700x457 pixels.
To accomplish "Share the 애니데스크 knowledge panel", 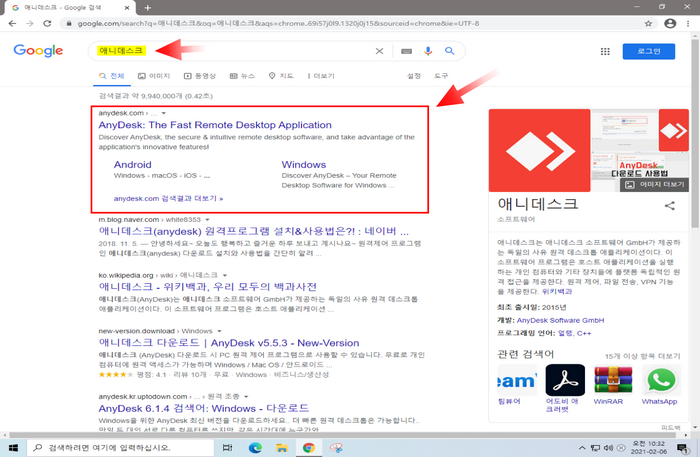I will [x=670, y=206].
